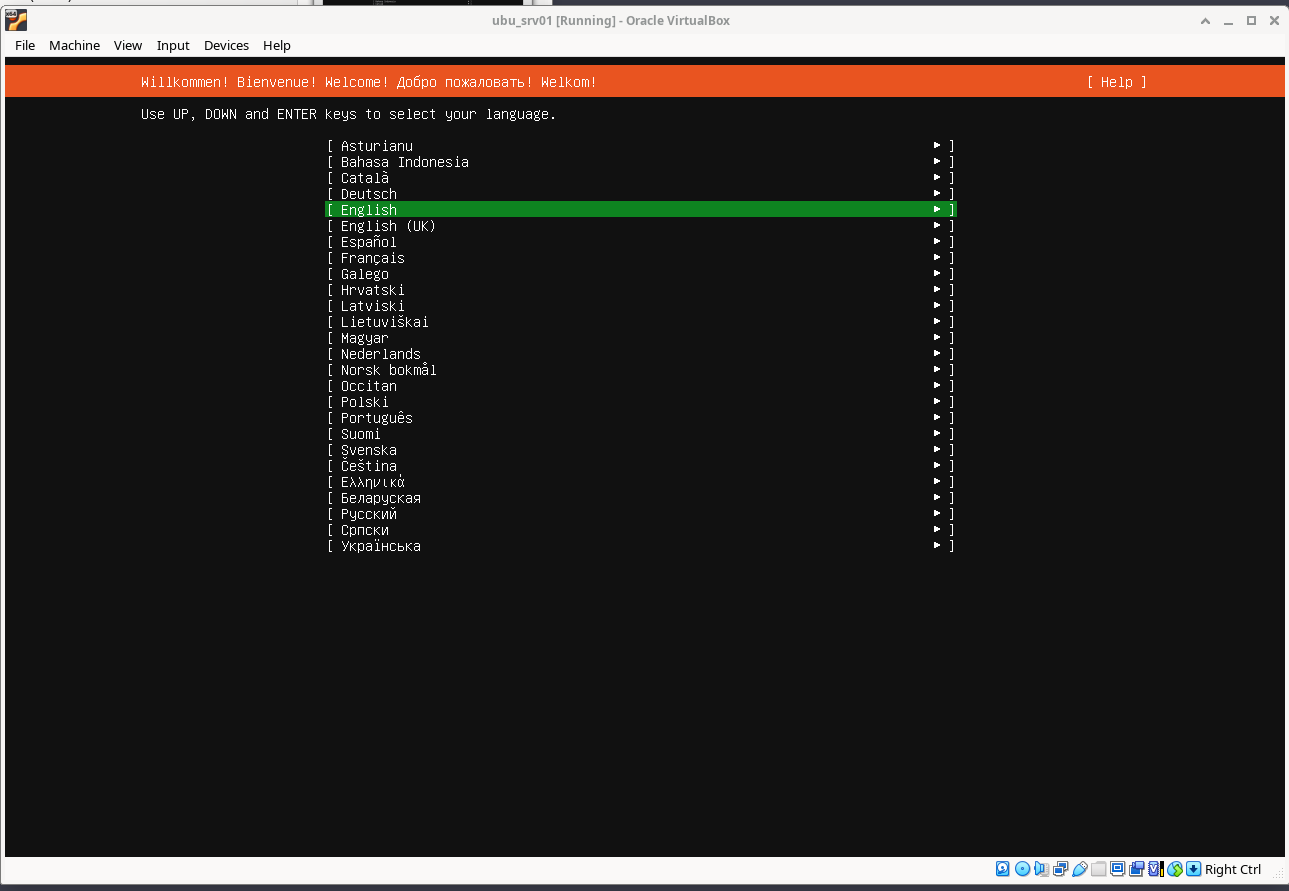The width and height of the screenshot is (1289, 891).
Task: Expand the Українська language row arrow
Action: 937,546
